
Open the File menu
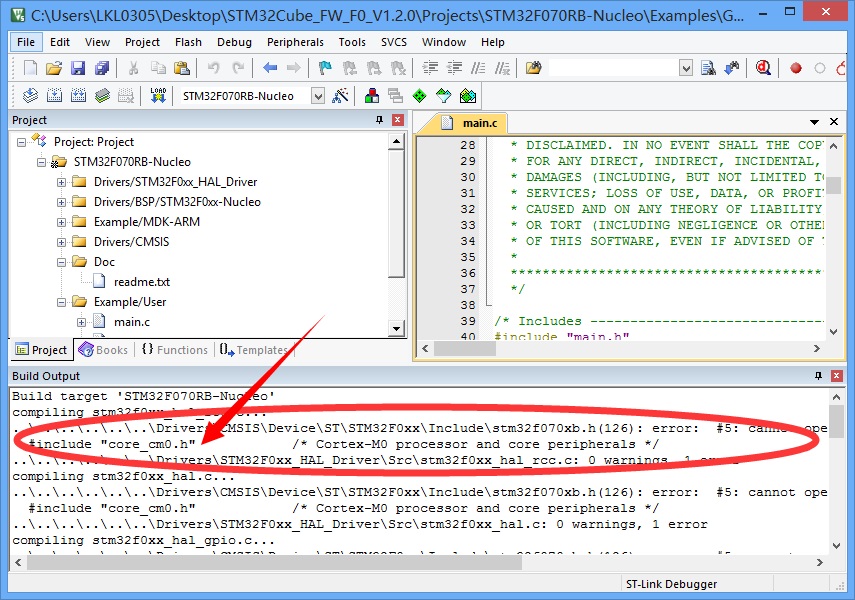(x=26, y=42)
